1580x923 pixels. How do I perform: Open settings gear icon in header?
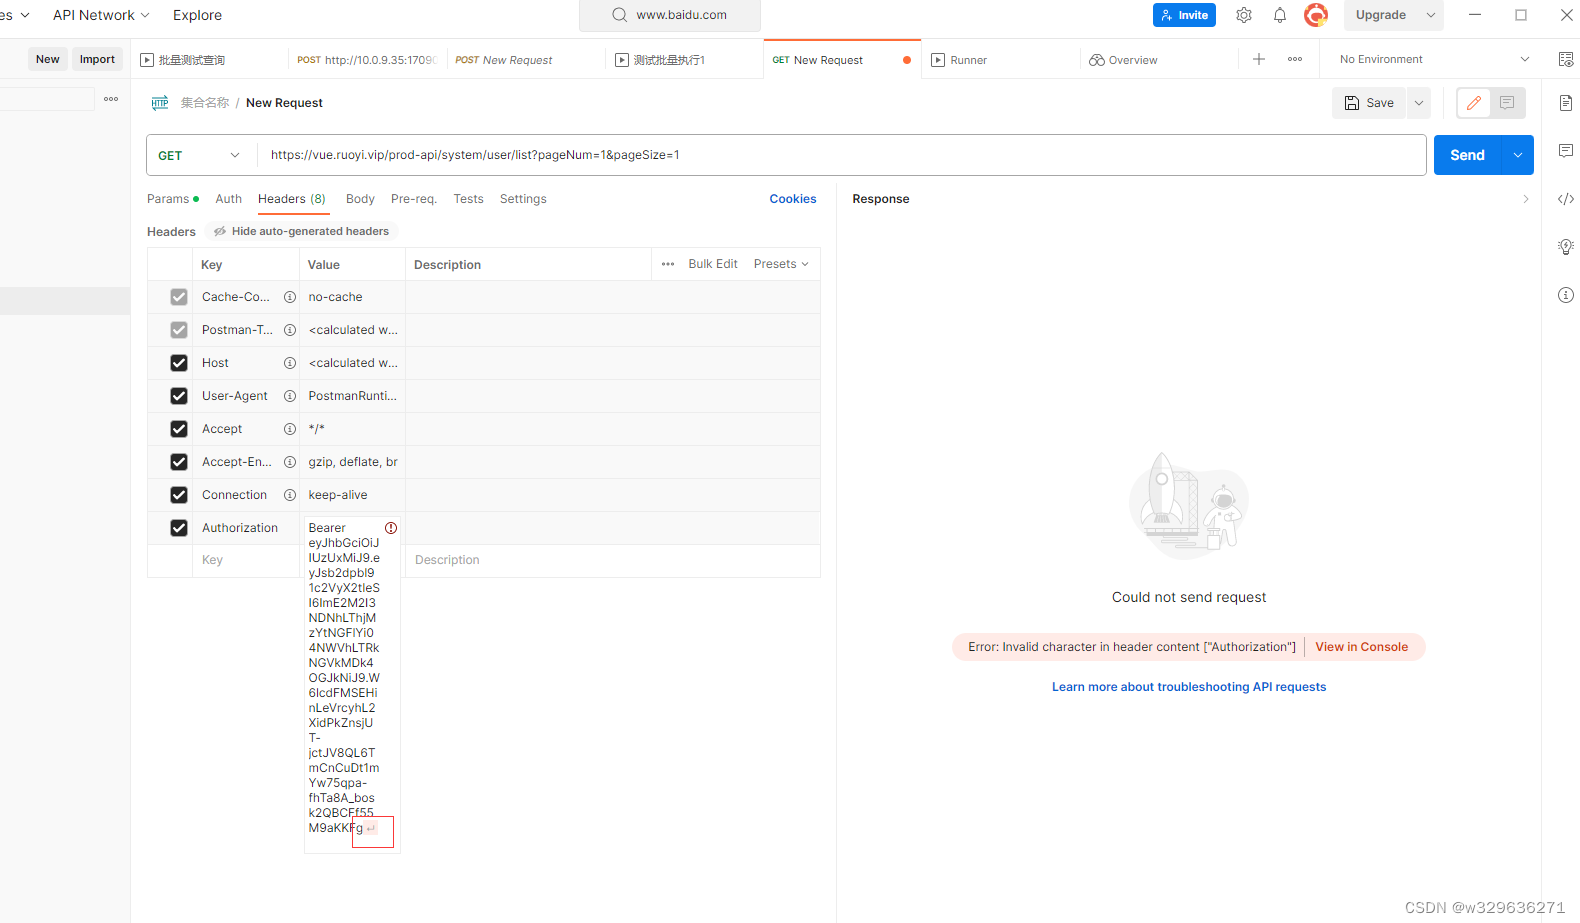click(1244, 15)
